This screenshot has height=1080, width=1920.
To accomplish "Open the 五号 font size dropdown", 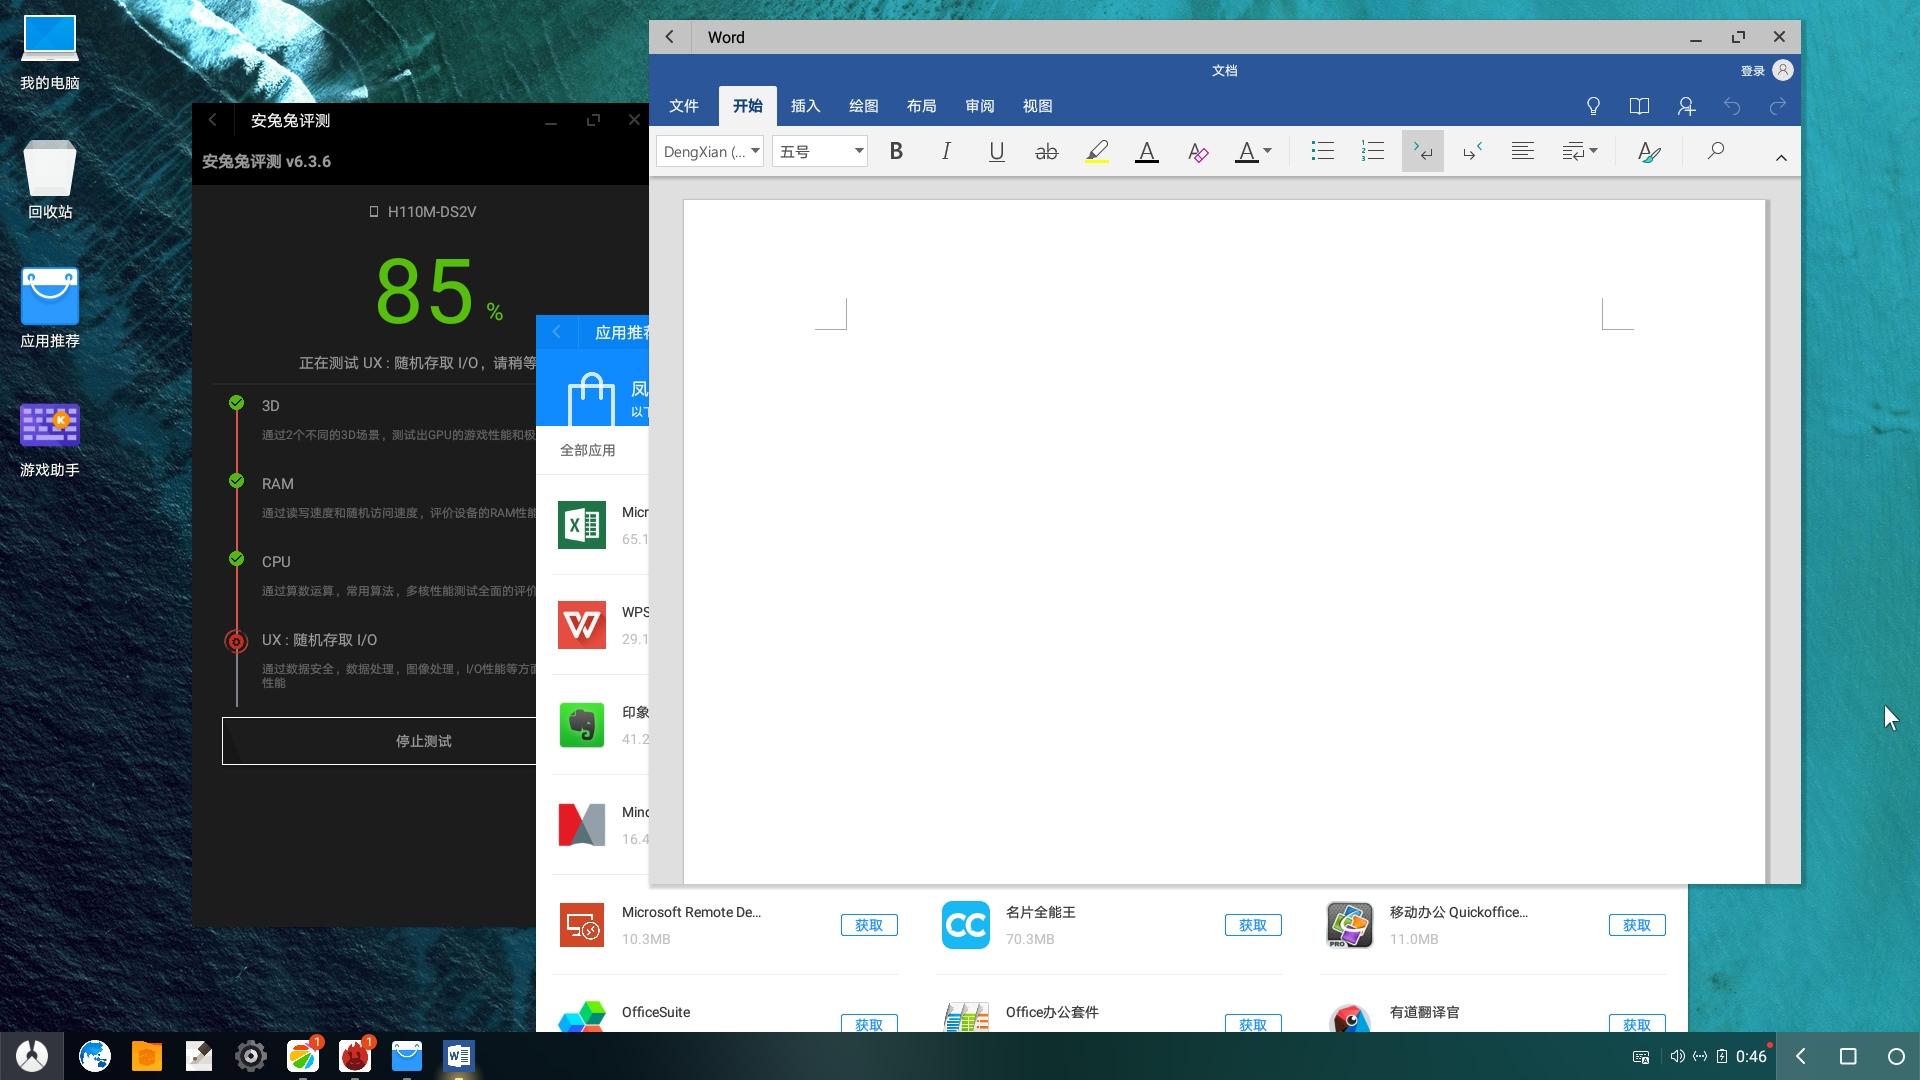I will 819,151.
